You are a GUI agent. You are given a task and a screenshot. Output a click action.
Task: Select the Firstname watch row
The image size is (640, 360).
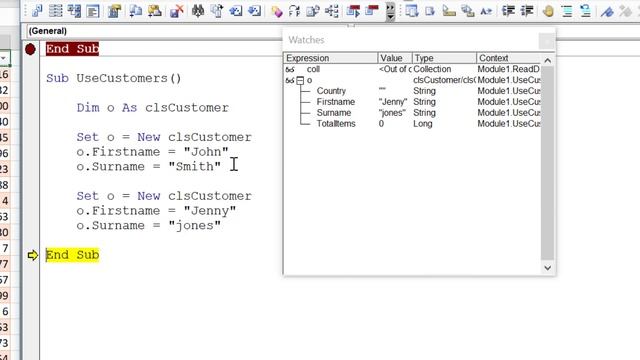point(412,102)
